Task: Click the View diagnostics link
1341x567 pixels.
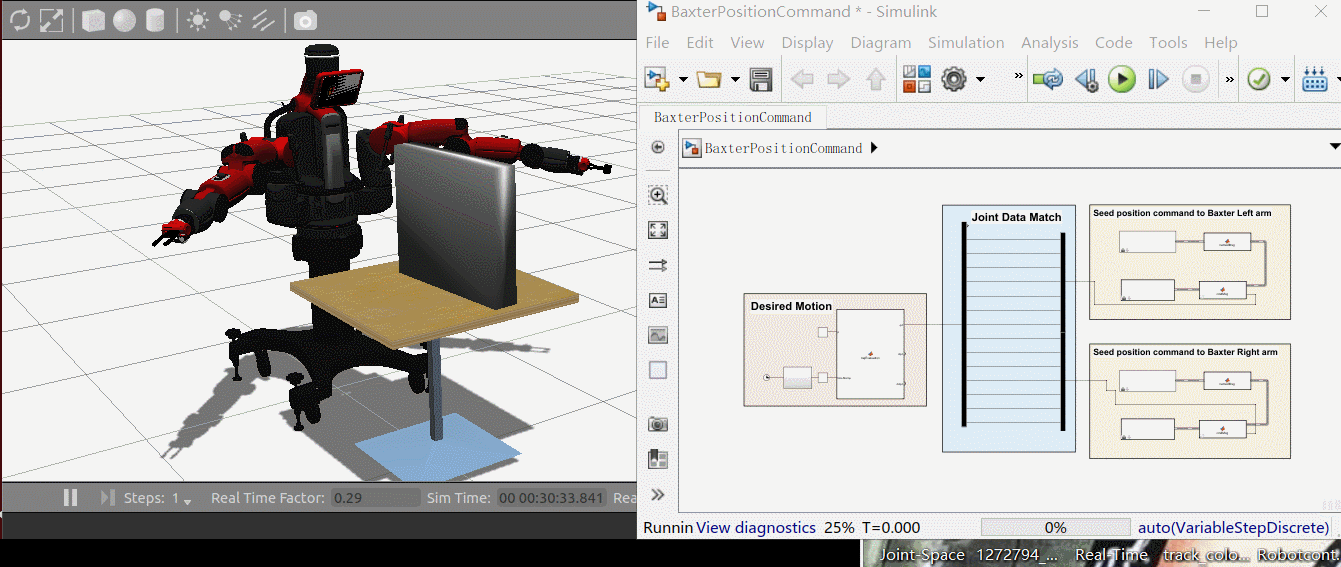Action: tap(755, 527)
